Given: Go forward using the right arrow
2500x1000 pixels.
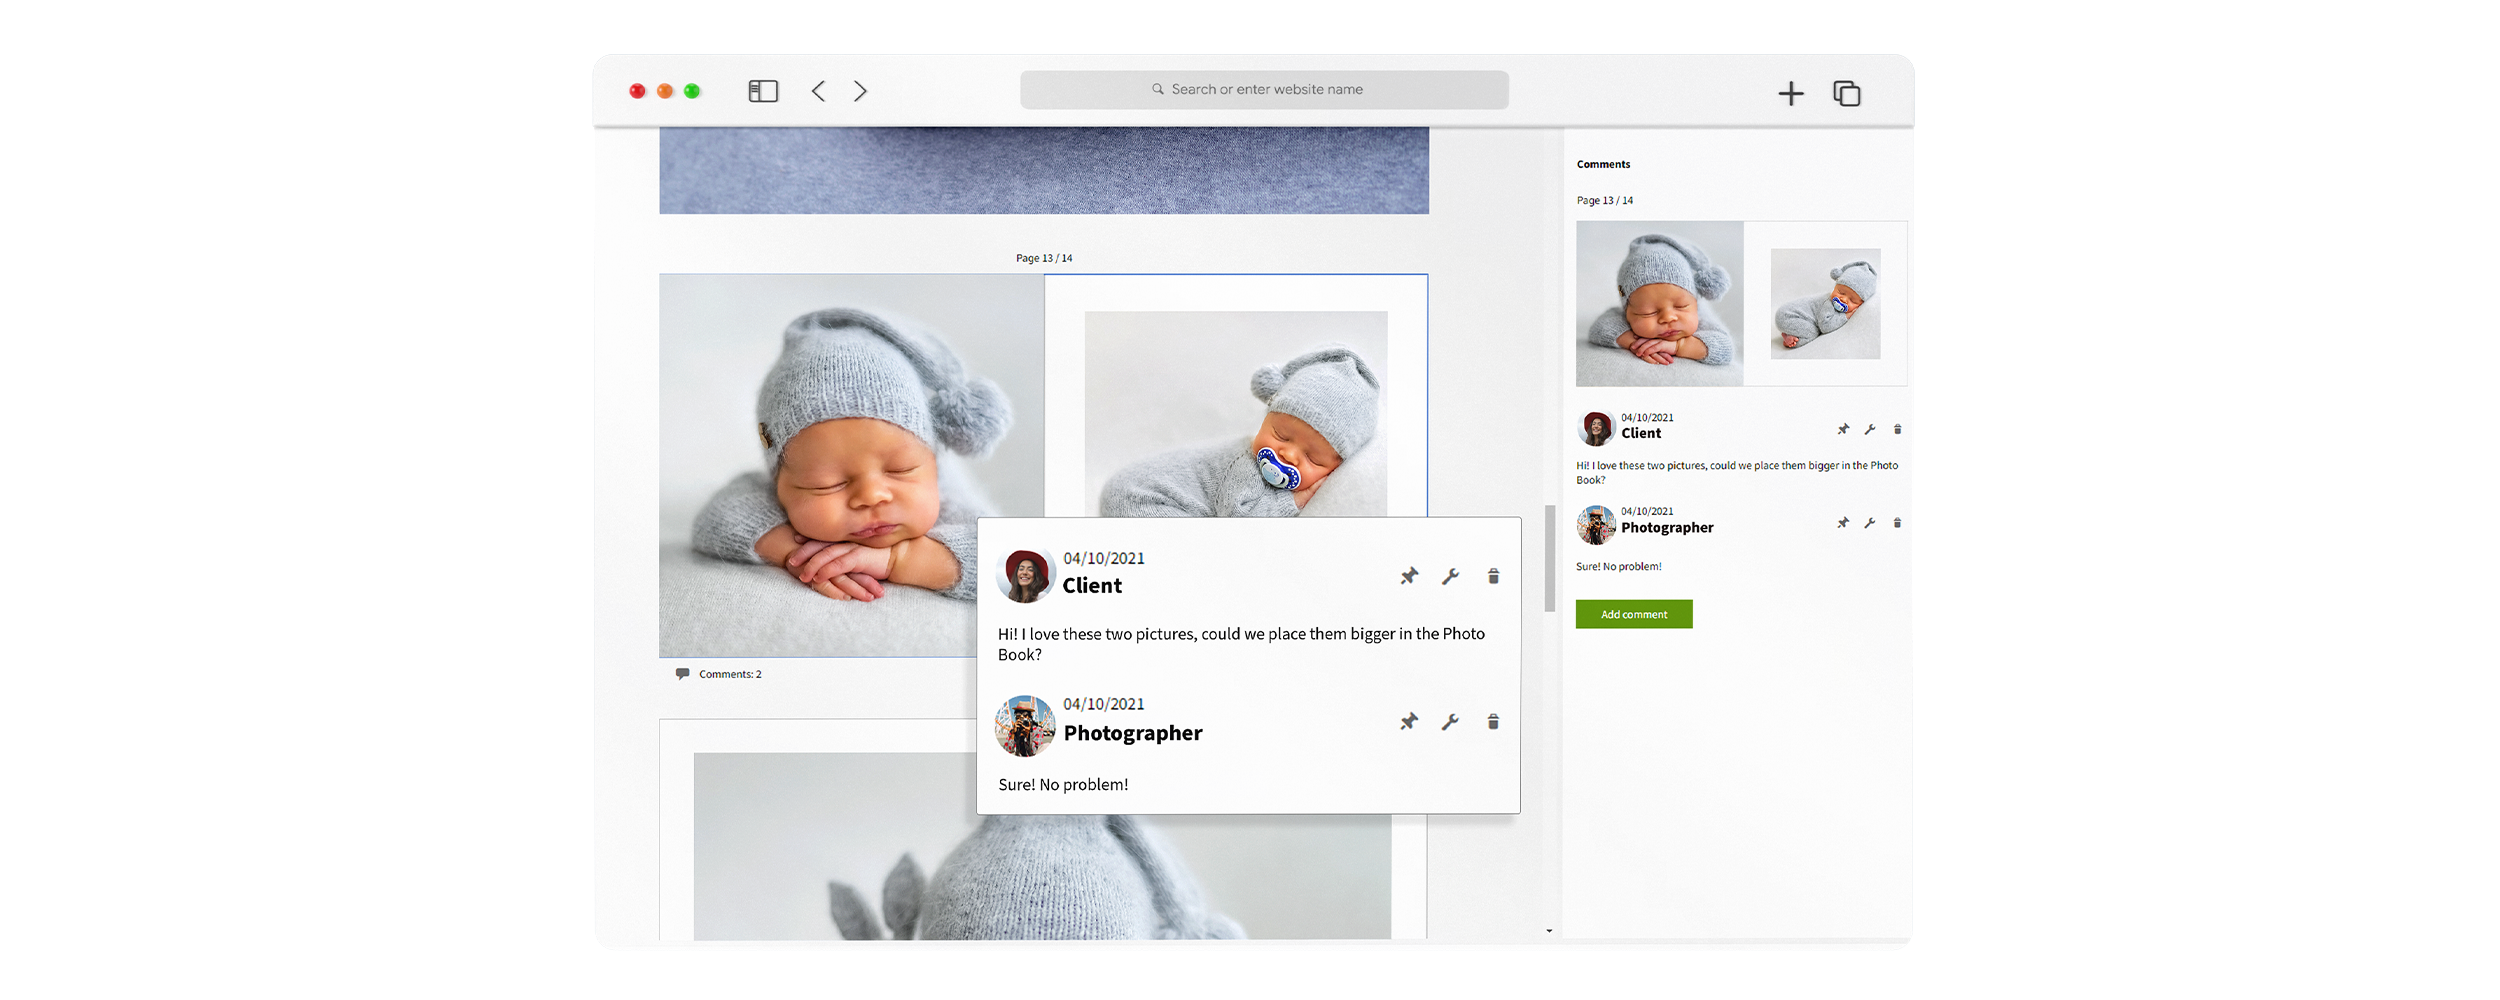Looking at the screenshot, I should 859,90.
